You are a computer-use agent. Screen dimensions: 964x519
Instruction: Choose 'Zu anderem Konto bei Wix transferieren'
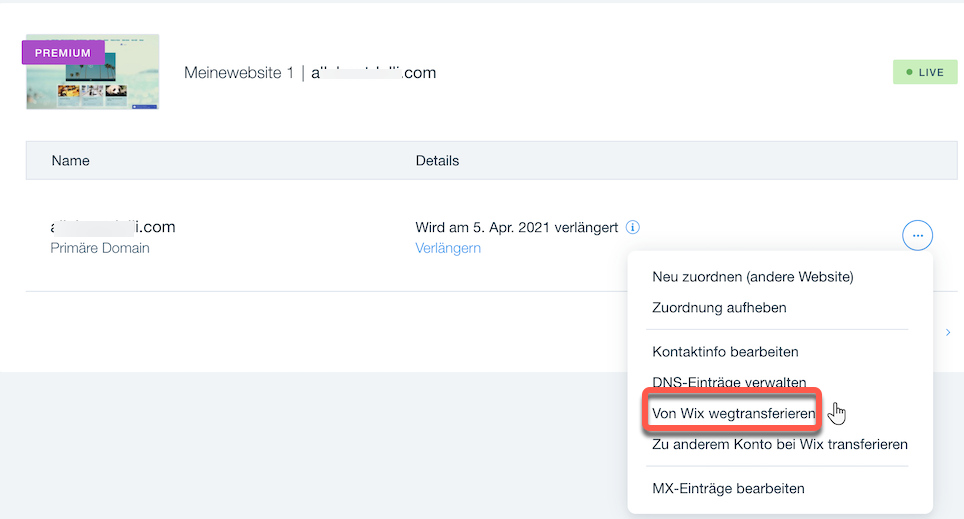click(x=779, y=444)
